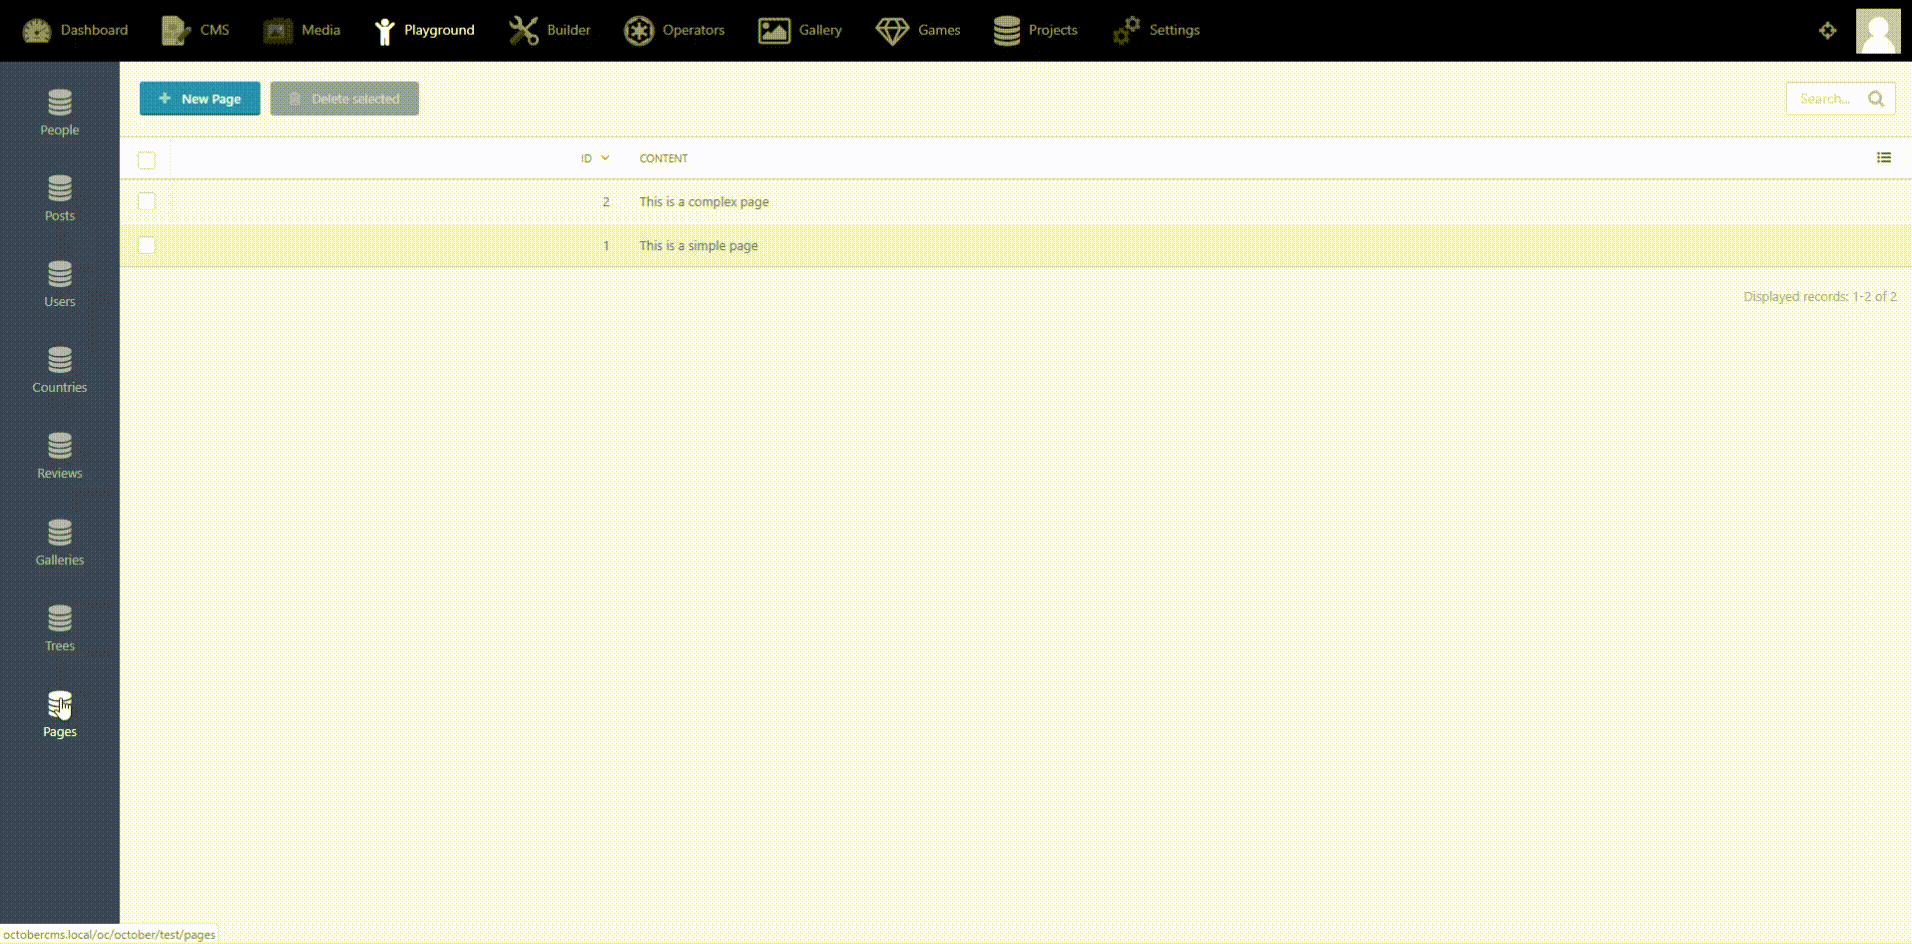Select the Playground figure icon
This screenshot has height=944, width=1912.
[x=384, y=31]
